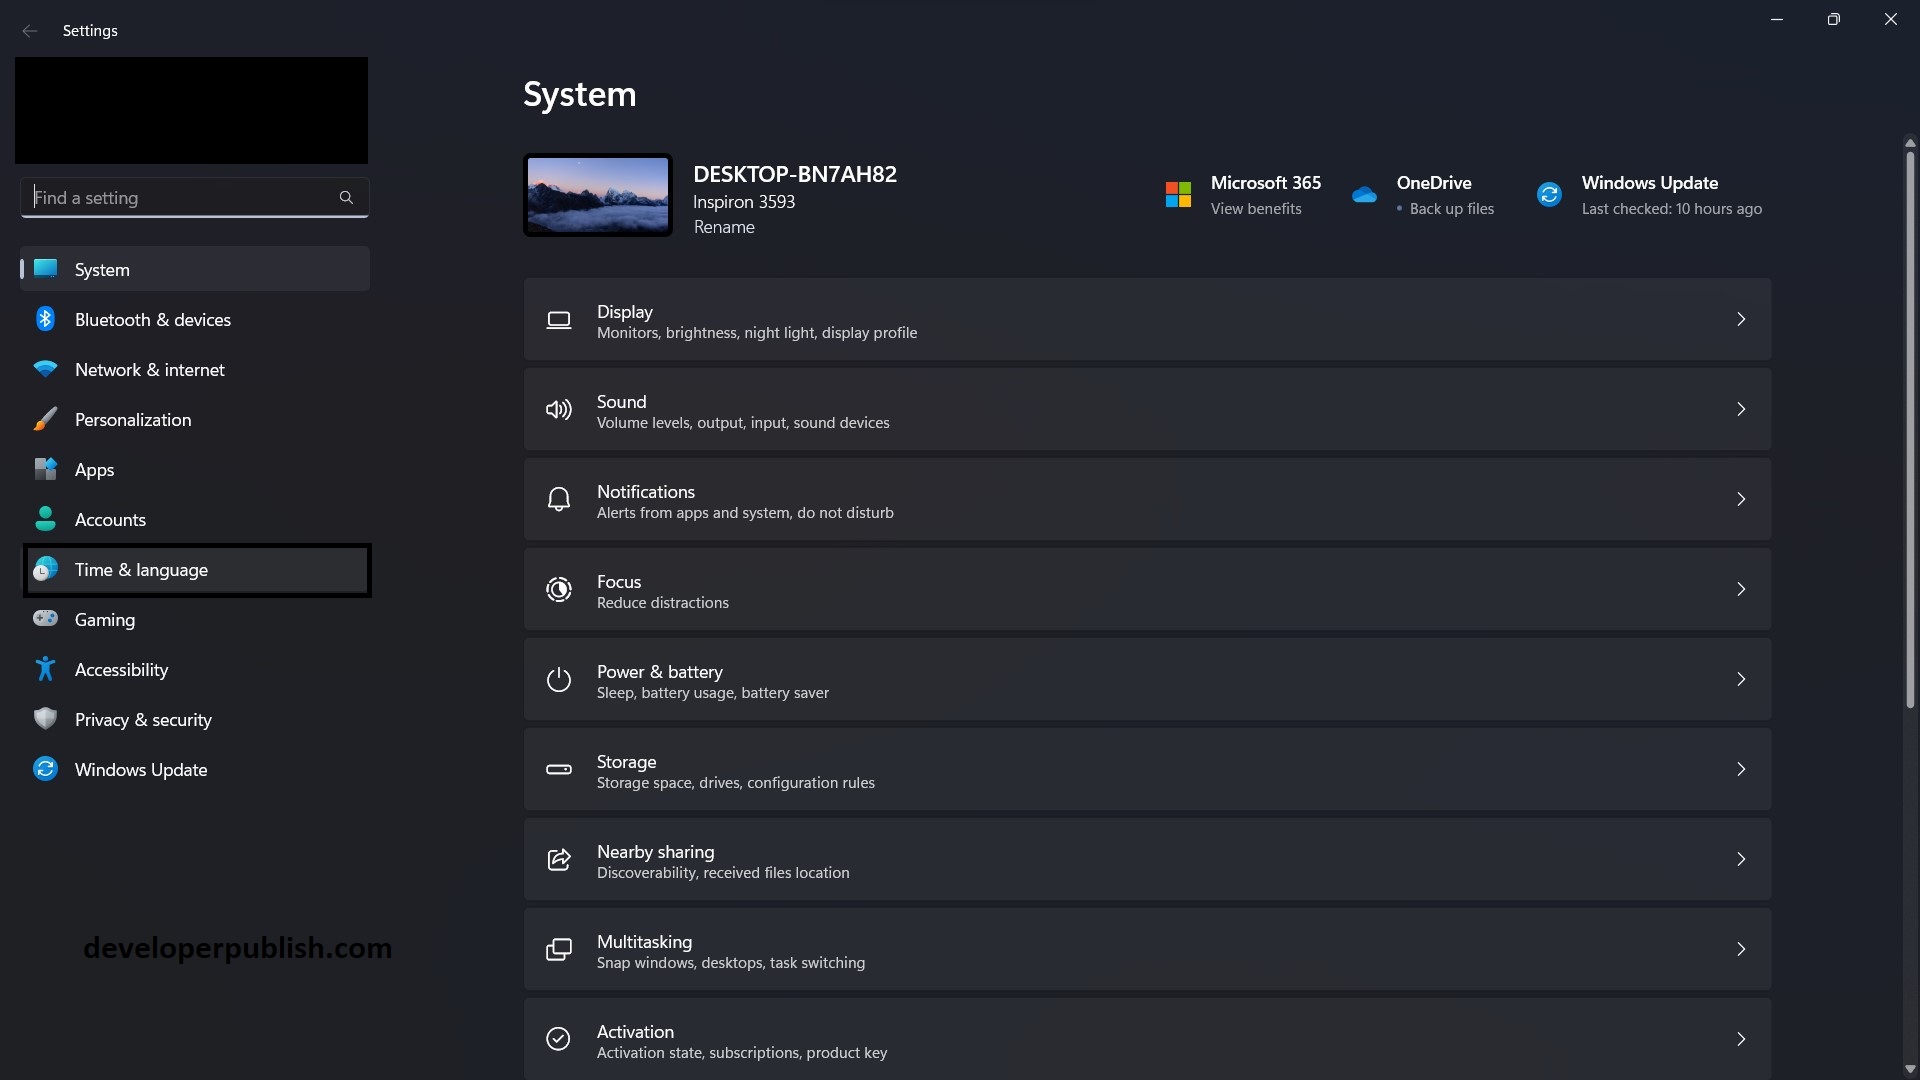Click the search magnifier icon
This screenshot has height=1080, width=1920.
(x=346, y=198)
